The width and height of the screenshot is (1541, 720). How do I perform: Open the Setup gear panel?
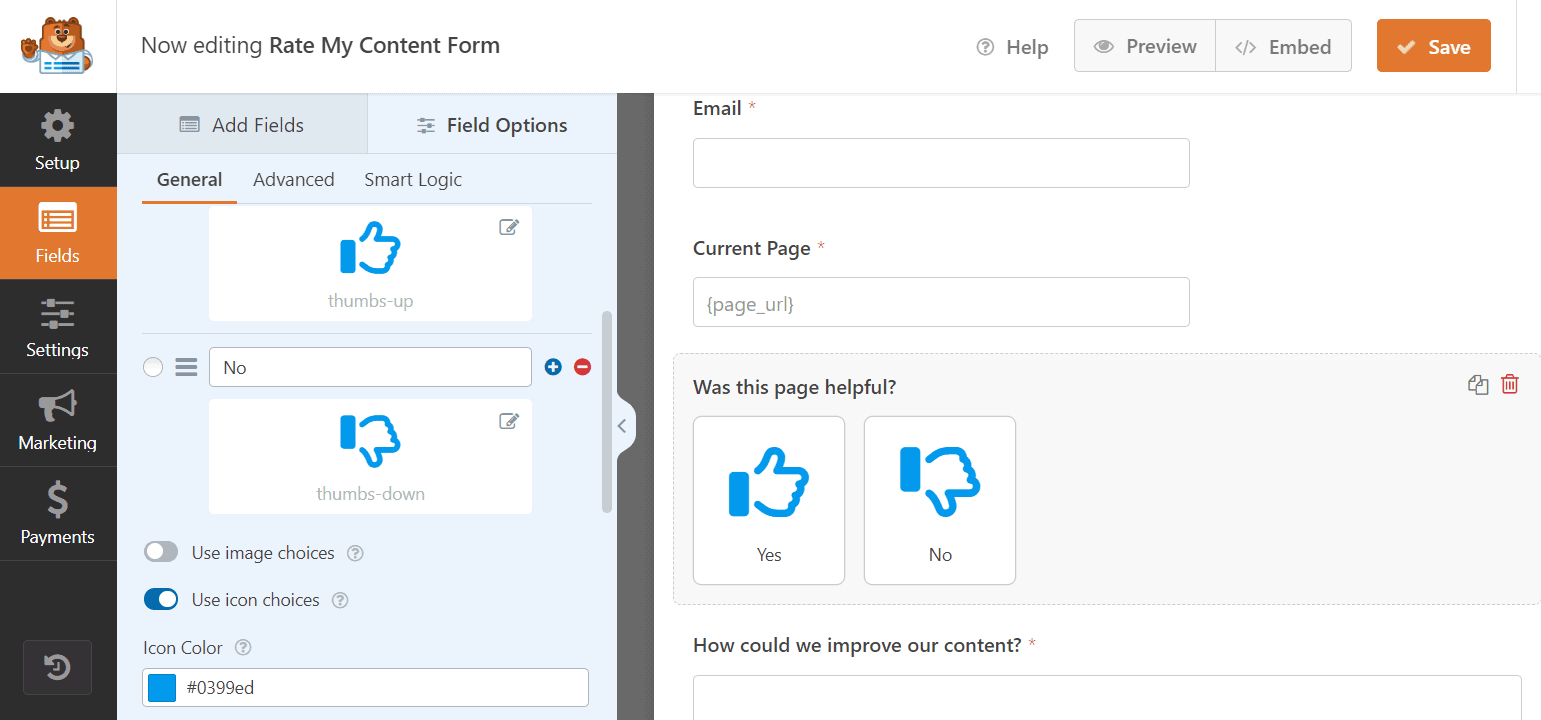[57, 140]
